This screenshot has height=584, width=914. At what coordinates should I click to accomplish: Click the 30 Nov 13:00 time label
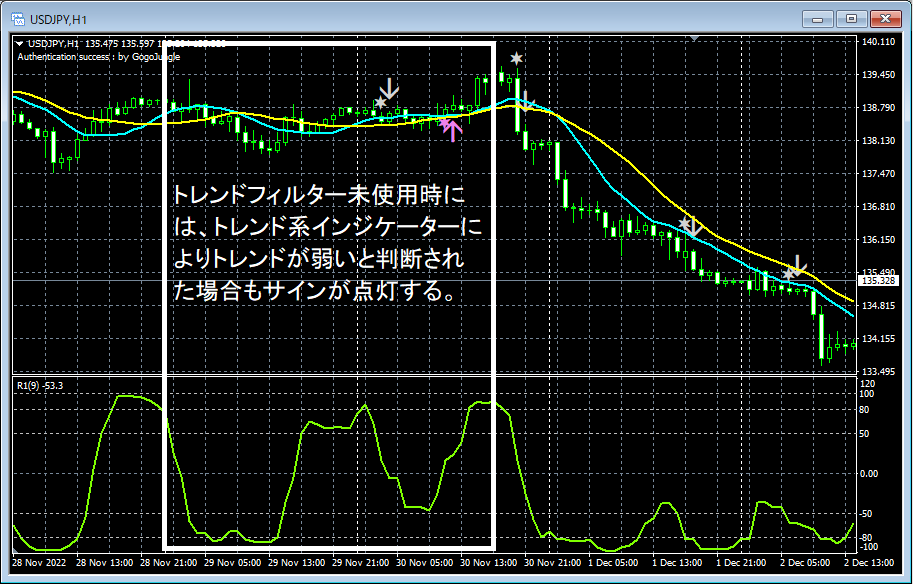[x=488, y=563]
